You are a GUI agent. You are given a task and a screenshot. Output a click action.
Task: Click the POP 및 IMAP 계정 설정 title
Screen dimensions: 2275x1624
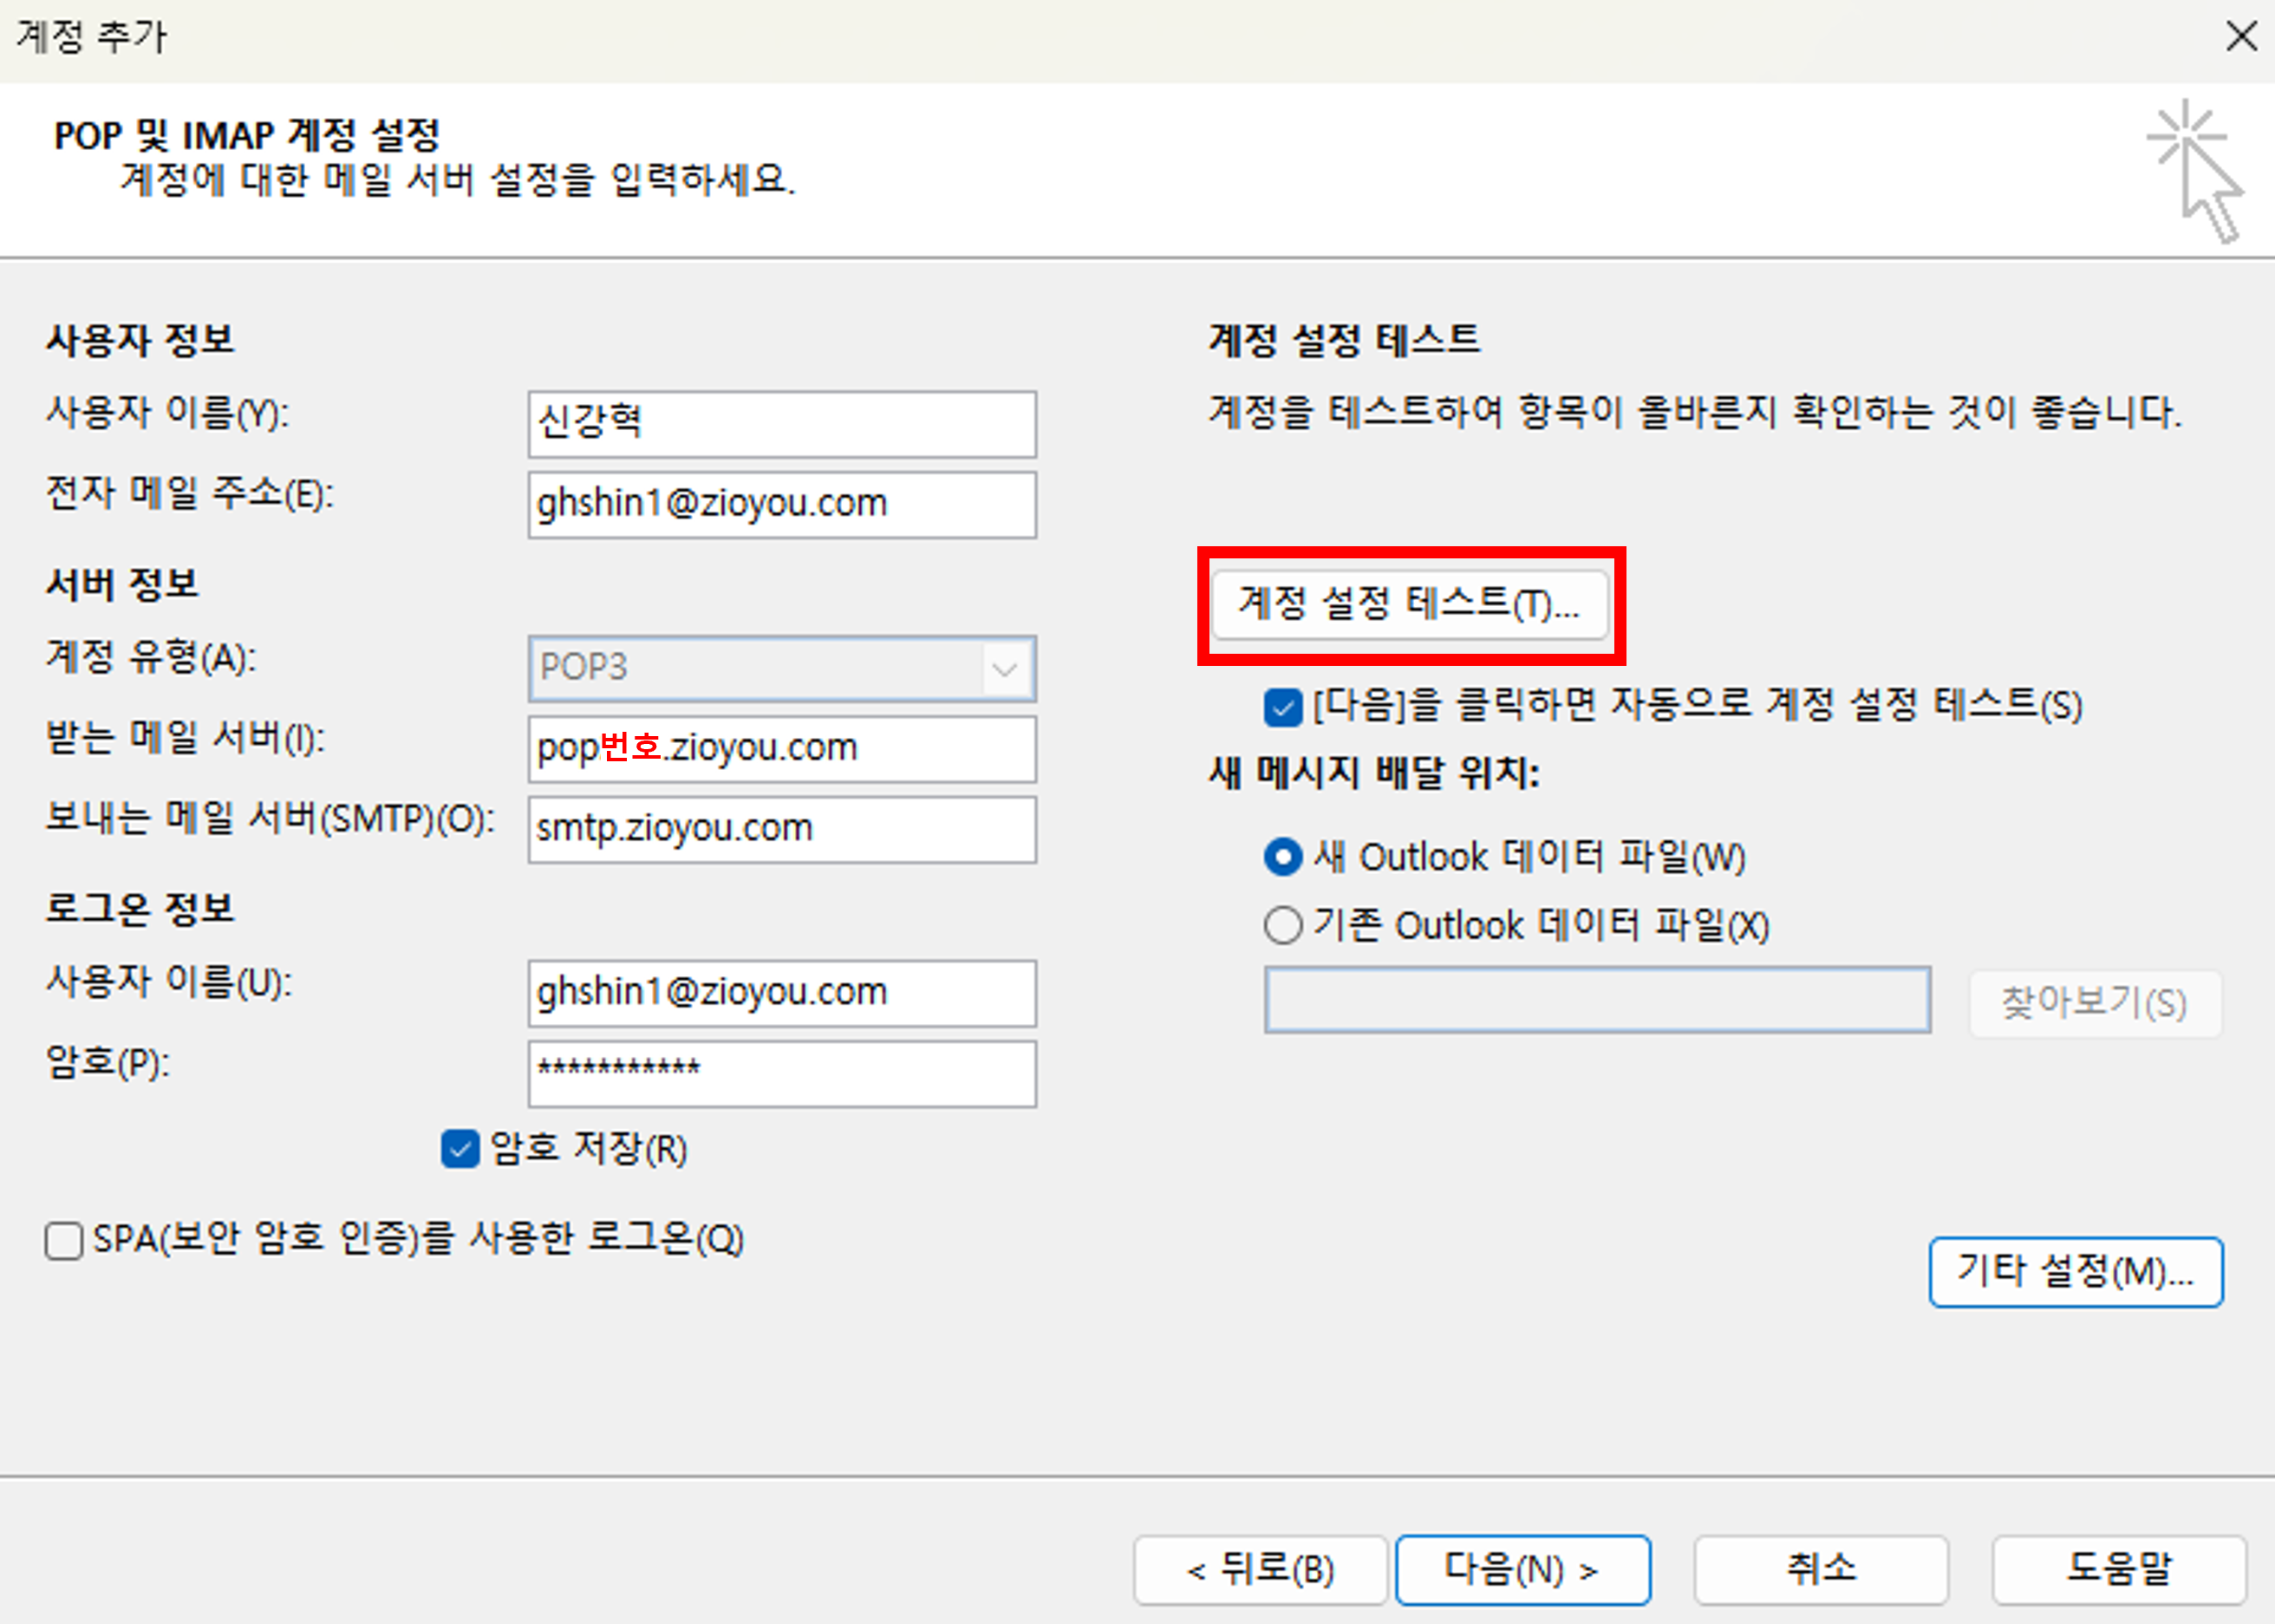(247, 135)
